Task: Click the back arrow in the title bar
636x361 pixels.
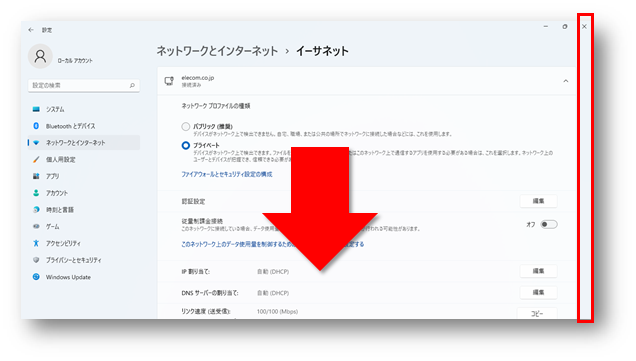Action: 31,30
